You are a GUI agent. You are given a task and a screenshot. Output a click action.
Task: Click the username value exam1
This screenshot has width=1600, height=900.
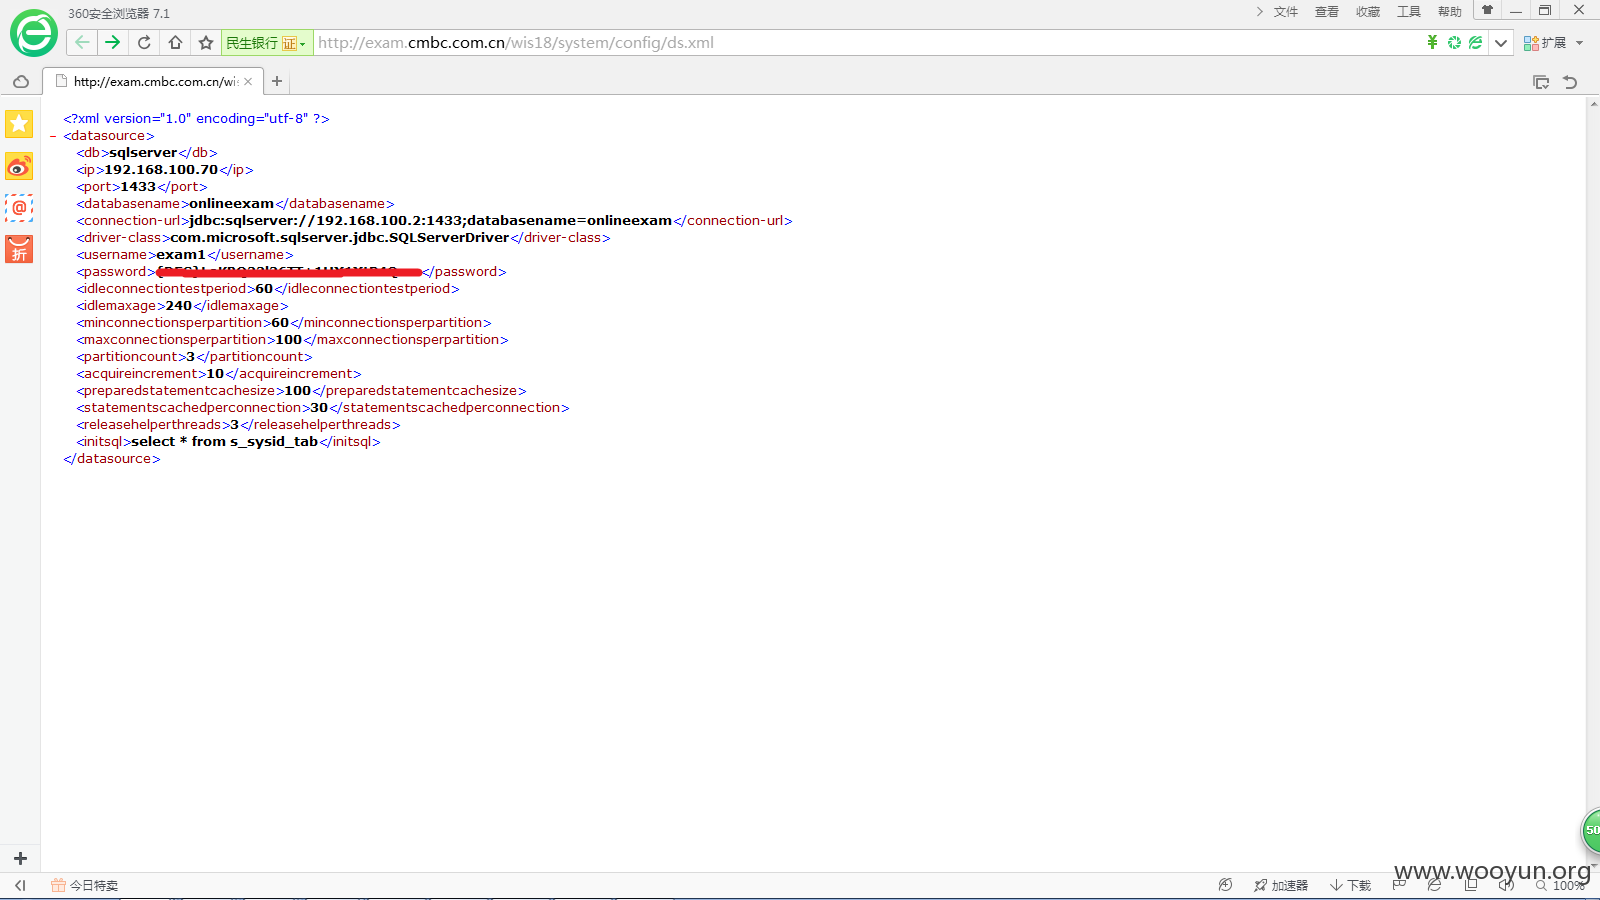tap(181, 255)
